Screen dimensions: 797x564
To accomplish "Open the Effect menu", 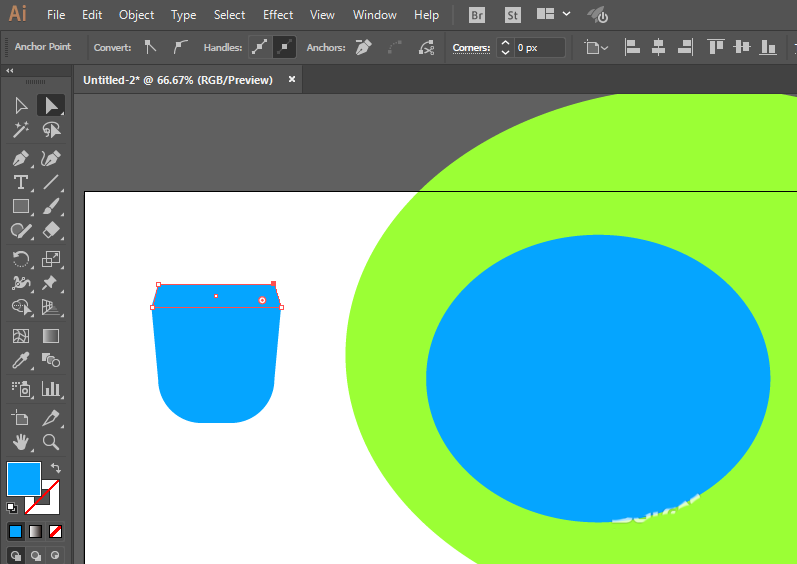I will tap(278, 15).
